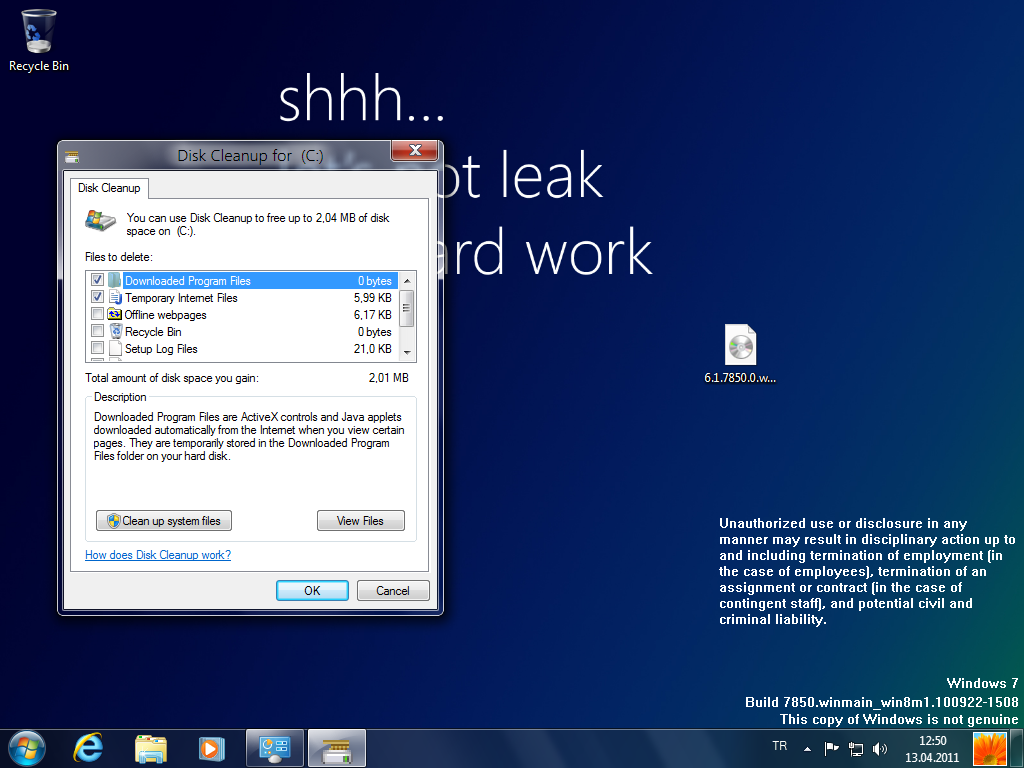
Task: Uncheck Downloaded Program Files
Action: (x=97, y=280)
